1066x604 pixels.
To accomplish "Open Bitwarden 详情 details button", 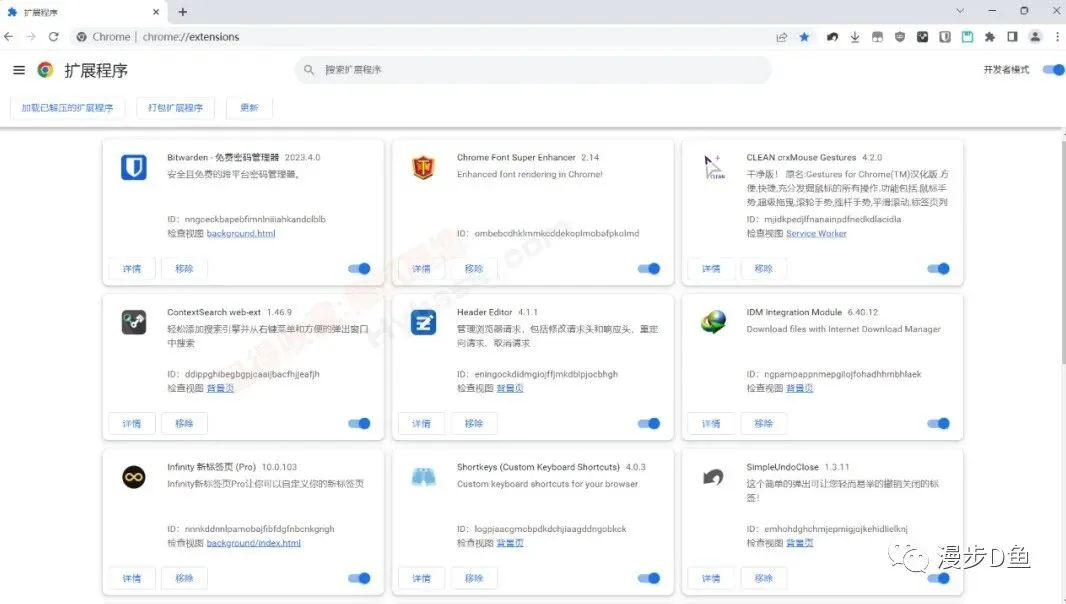I will [x=132, y=269].
